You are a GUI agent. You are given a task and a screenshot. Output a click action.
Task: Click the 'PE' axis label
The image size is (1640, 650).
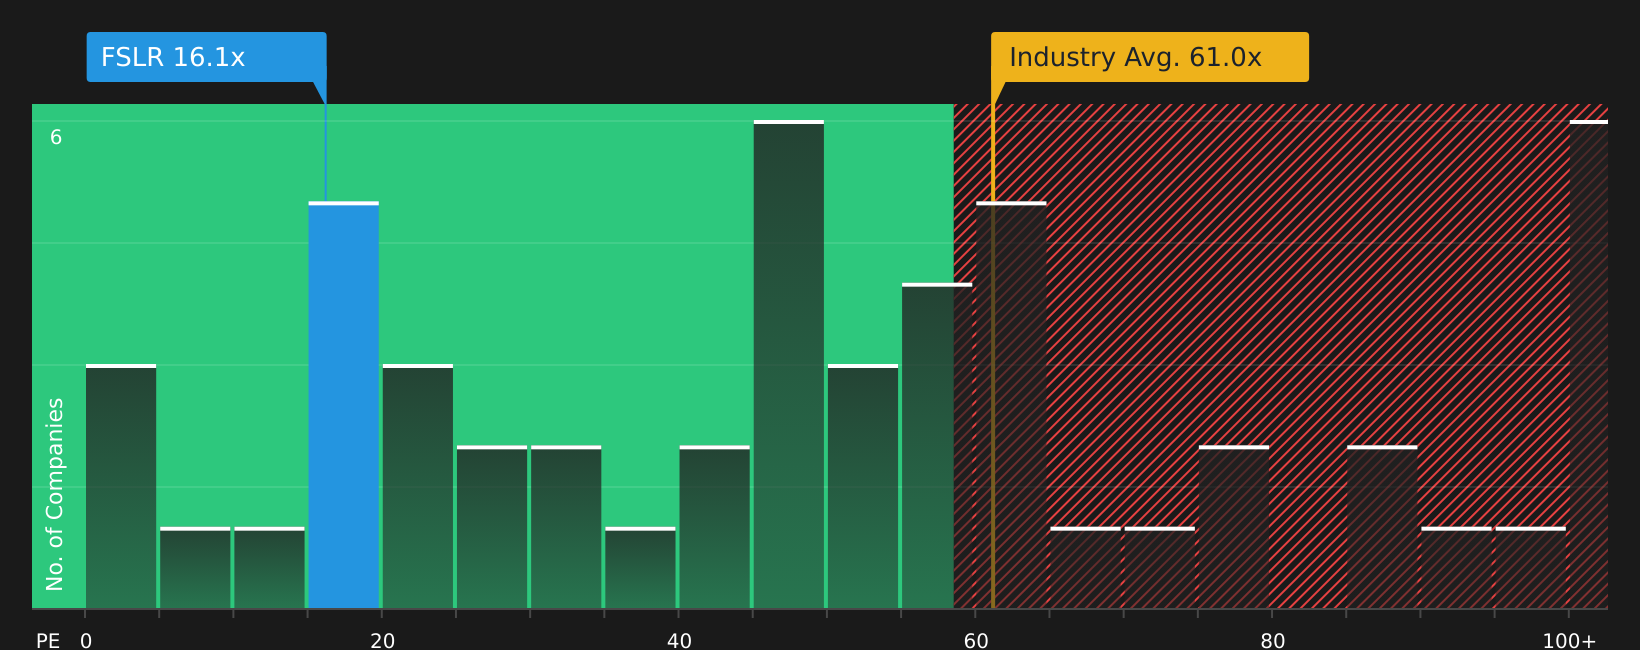coord(48,641)
